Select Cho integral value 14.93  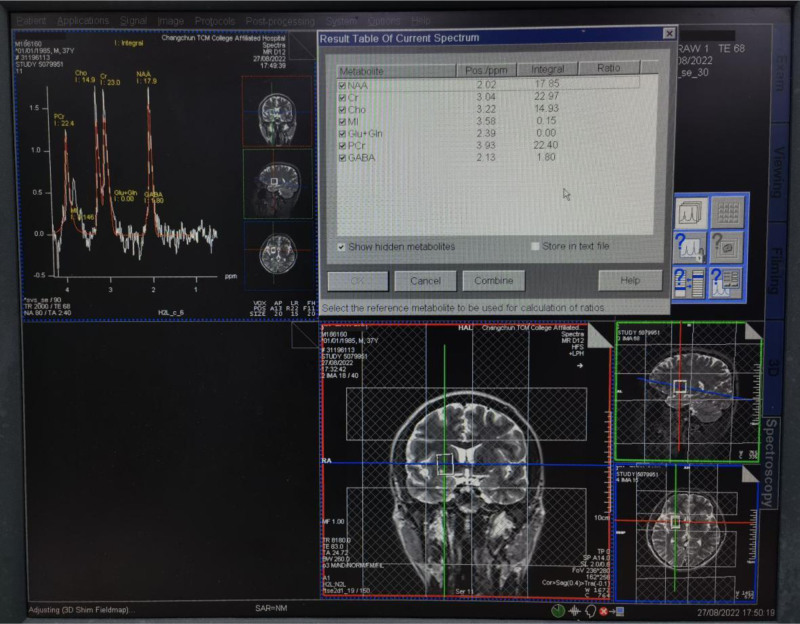[547, 108]
